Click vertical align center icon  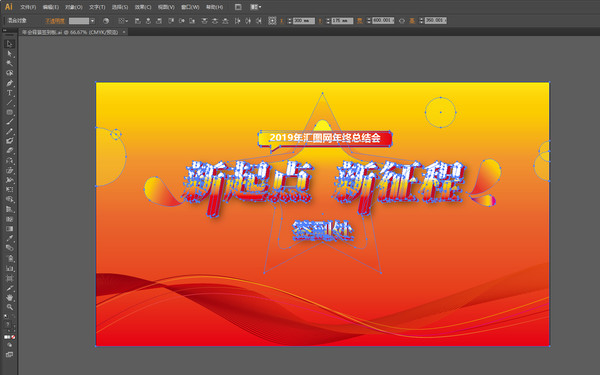tap(182, 21)
